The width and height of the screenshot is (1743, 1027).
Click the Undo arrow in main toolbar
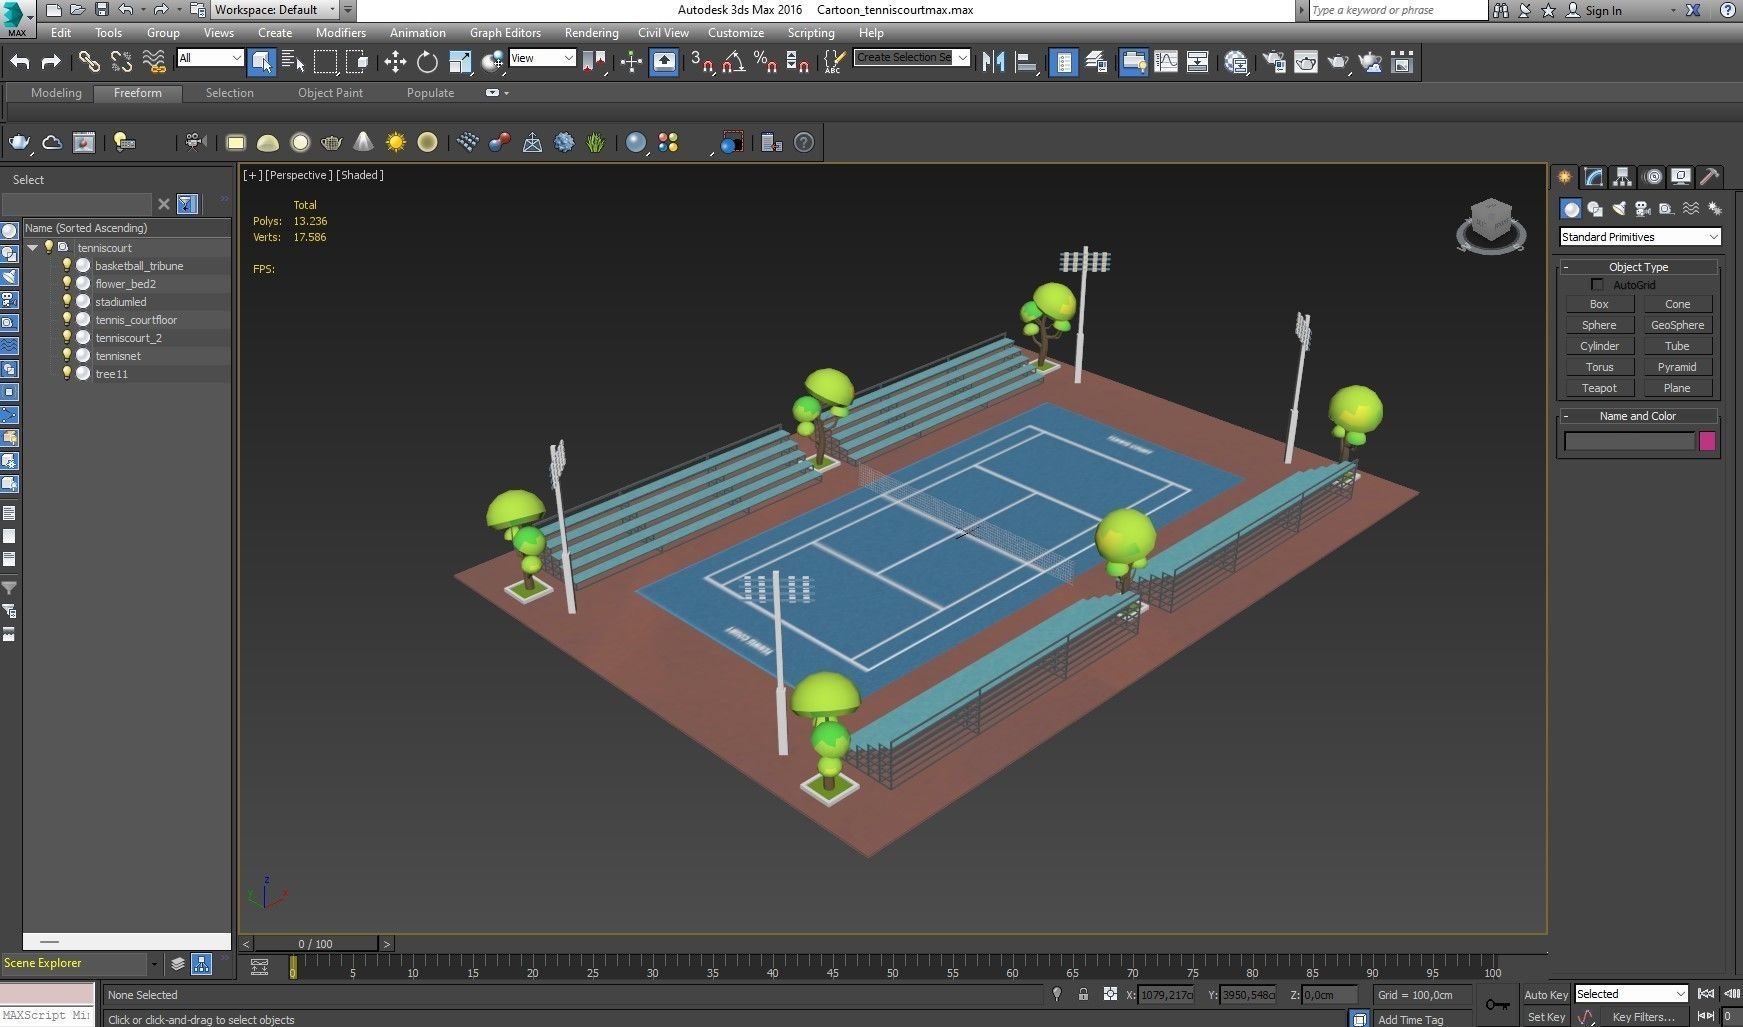(20, 62)
